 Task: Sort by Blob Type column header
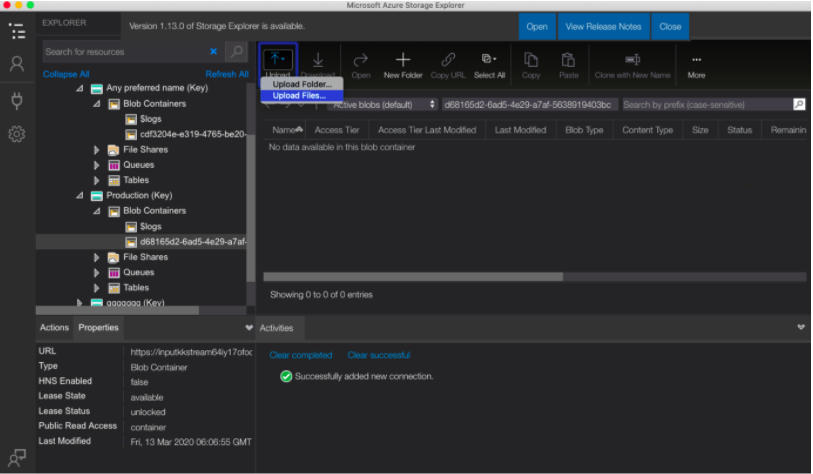point(584,130)
